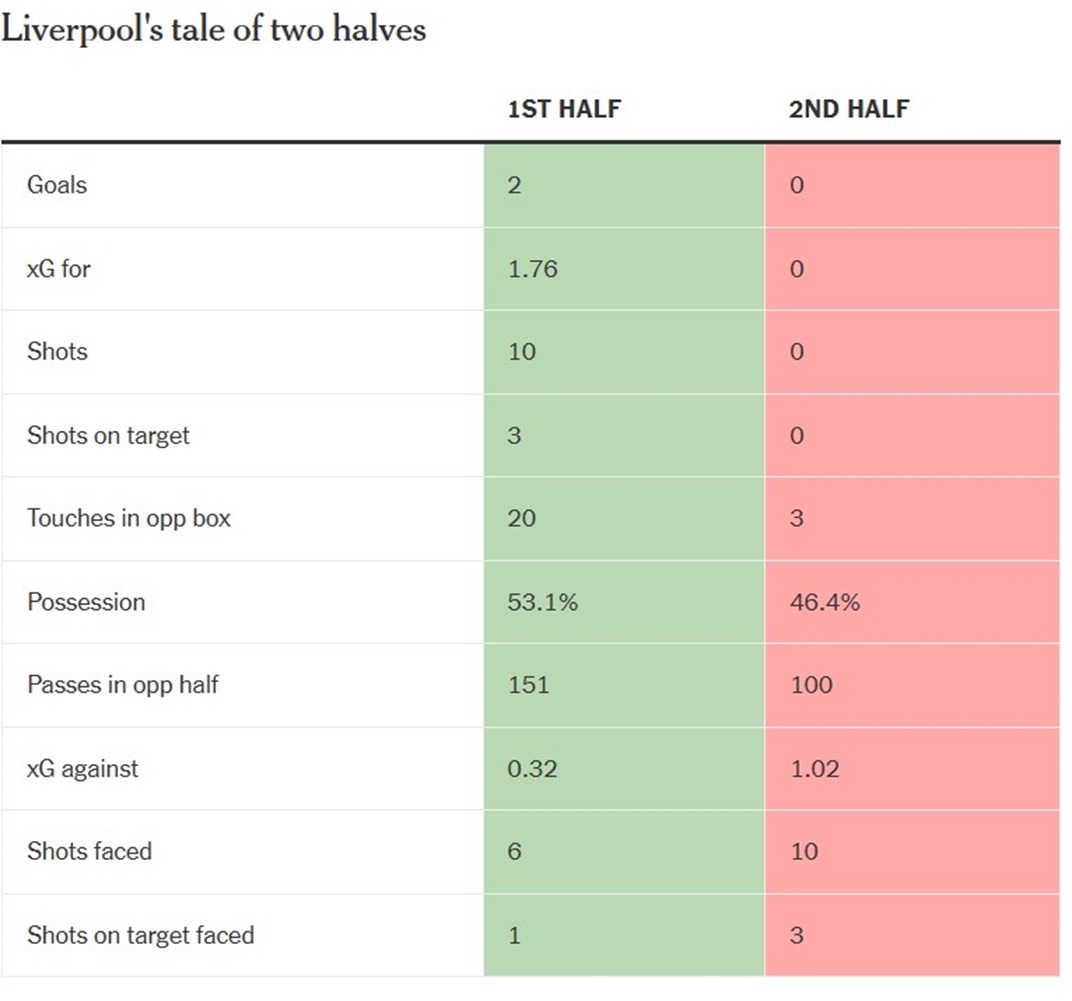Select the 0.32 xG against cell
The image size is (1072, 1001).
click(533, 769)
